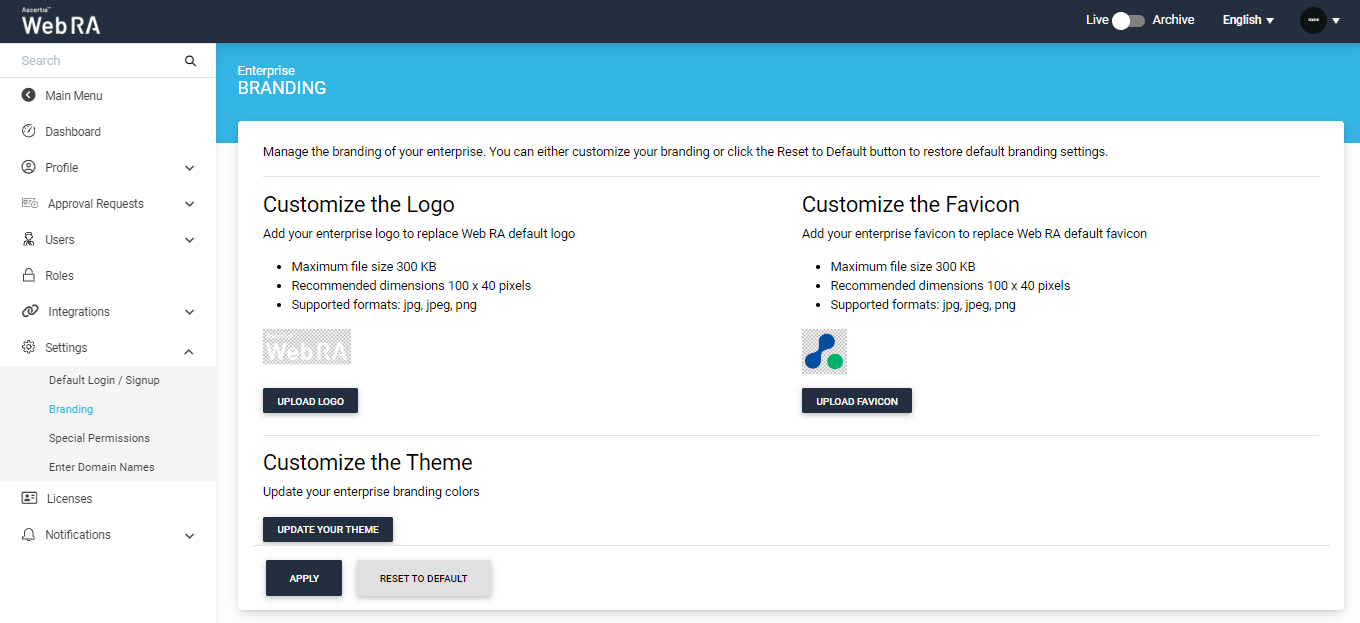The image size is (1360, 623).
Task: Click the search magnifier icon
Action: [x=191, y=61]
